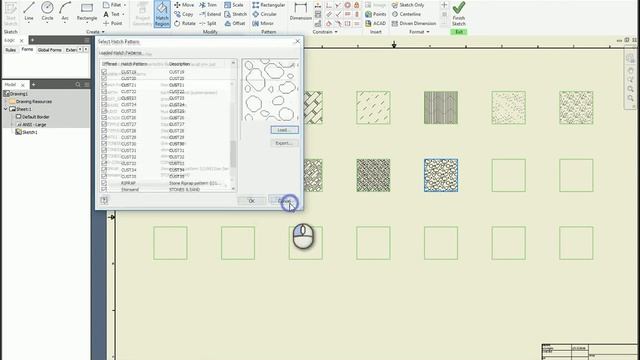Switch to the Model browser tab
The height and width of the screenshot is (360, 640).
10,84
